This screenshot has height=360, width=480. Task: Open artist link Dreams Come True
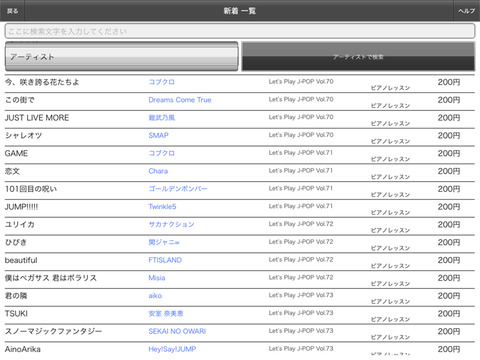click(x=180, y=100)
